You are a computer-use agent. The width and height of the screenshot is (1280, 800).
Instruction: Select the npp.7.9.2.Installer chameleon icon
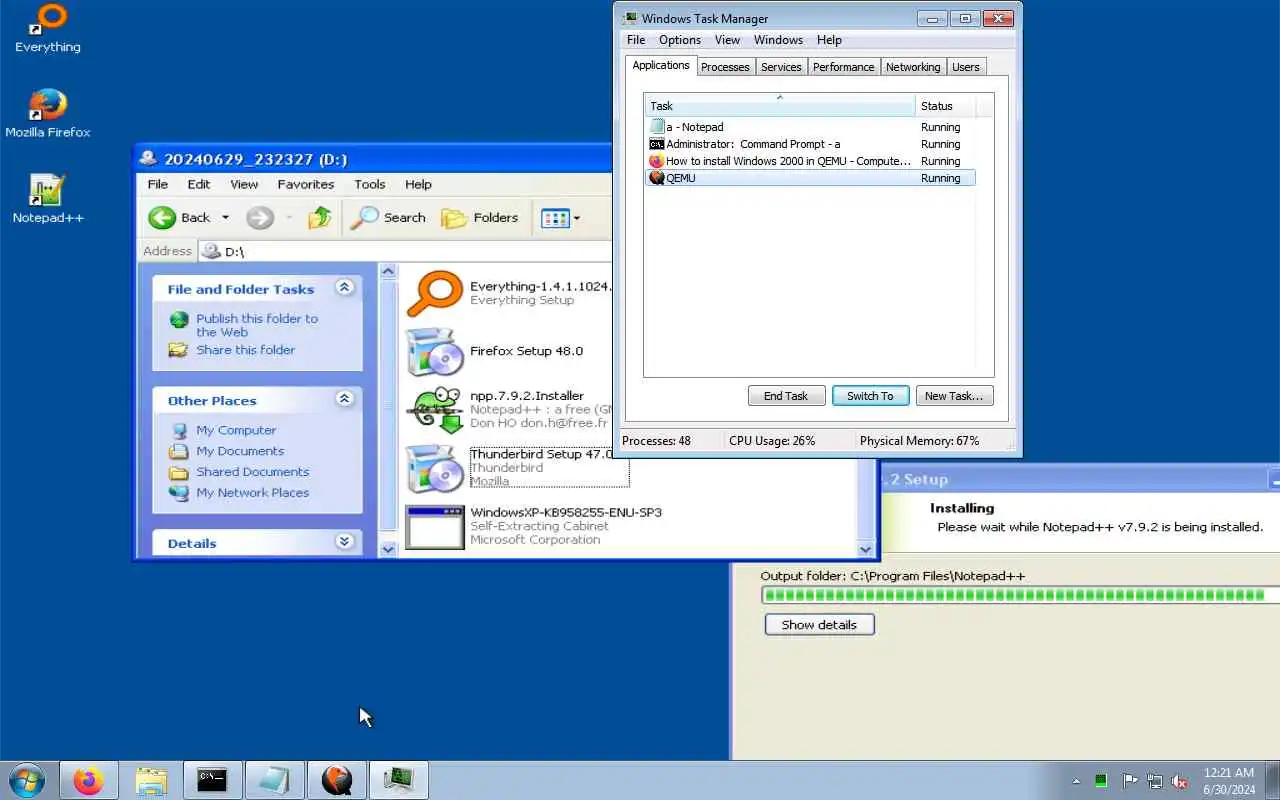pyautogui.click(x=434, y=409)
